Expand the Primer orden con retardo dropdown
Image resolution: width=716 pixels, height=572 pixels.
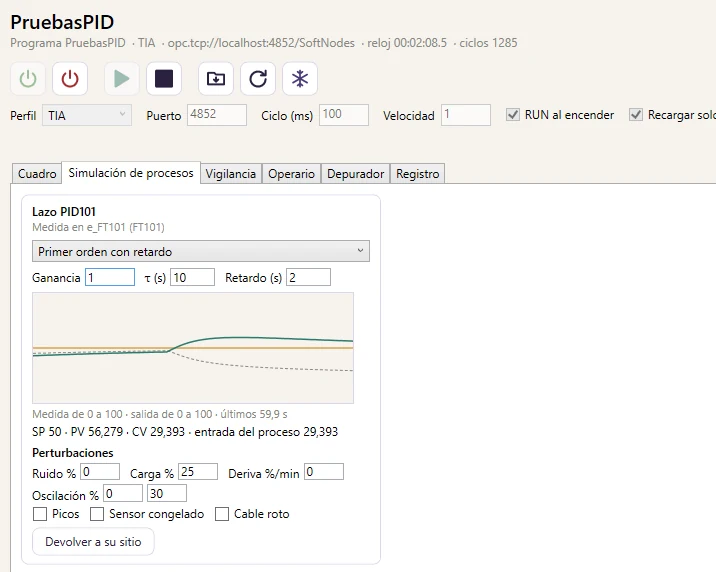point(201,252)
